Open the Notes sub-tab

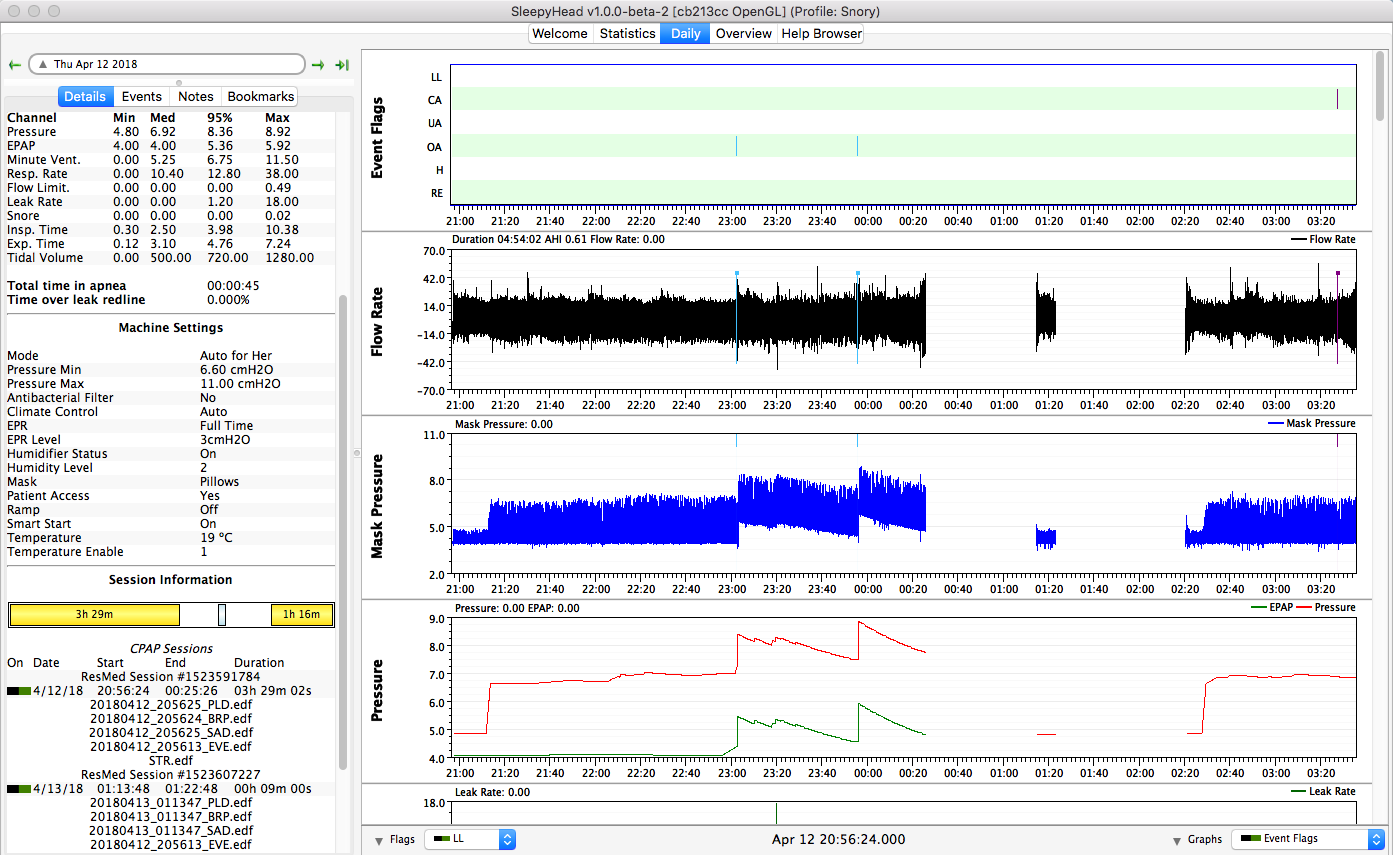(196, 97)
